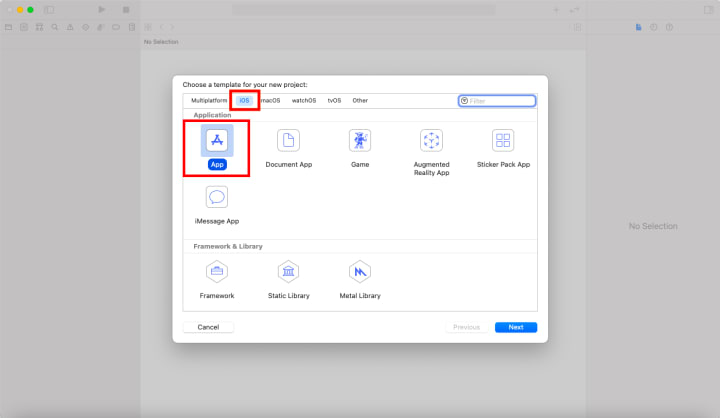The width and height of the screenshot is (720, 418).
Task: Open the Debug navigator
Action: (x=101, y=27)
